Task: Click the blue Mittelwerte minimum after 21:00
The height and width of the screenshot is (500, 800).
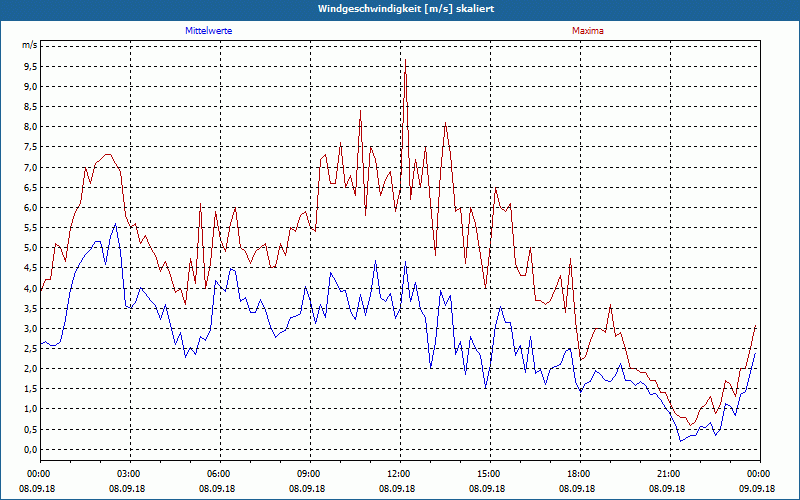Action: coord(681,441)
